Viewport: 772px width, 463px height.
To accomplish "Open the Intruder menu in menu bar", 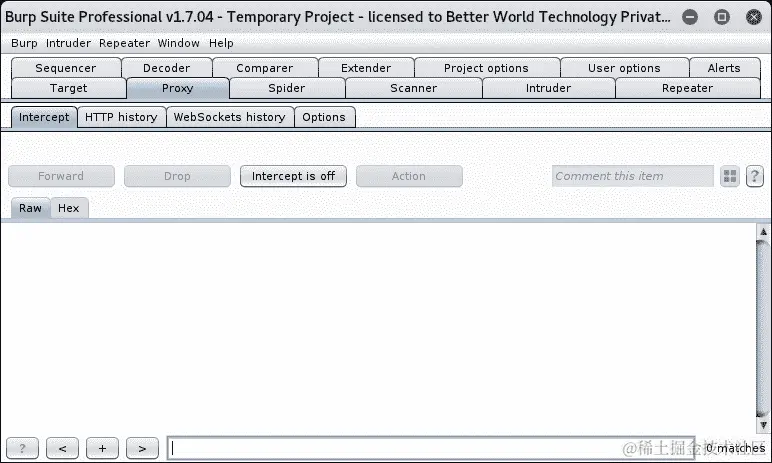I will click(x=68, y=43).
